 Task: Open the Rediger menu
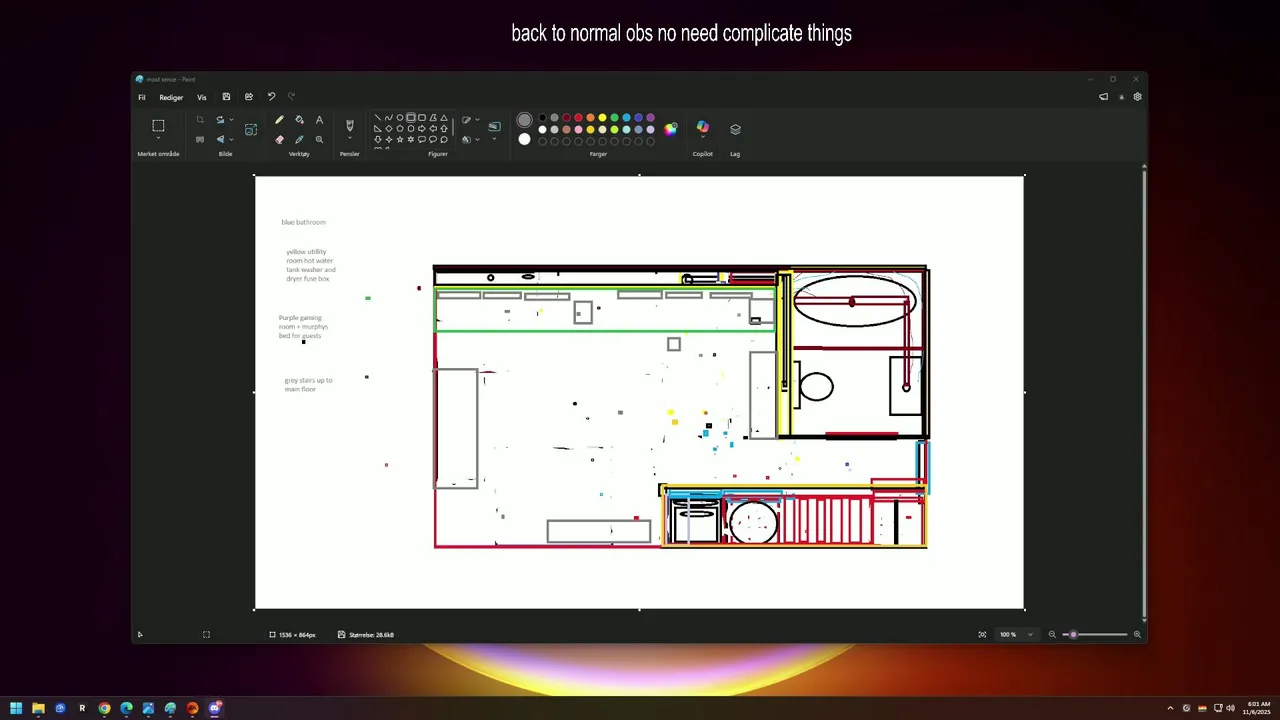coord(171,97)
